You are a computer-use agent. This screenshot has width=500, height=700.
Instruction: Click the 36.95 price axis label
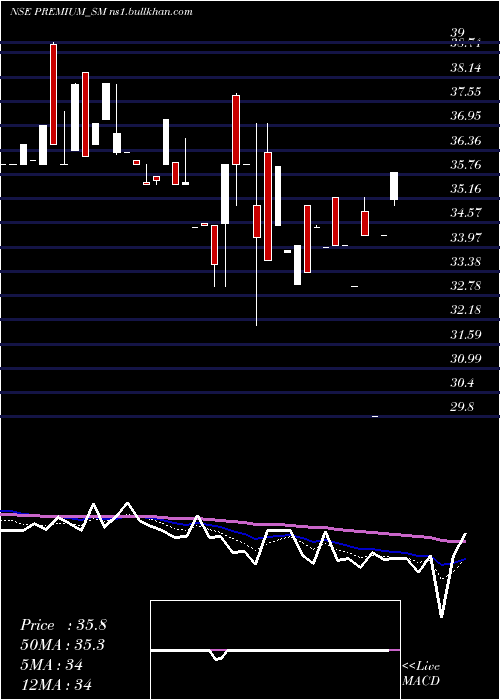pos(466,116)
